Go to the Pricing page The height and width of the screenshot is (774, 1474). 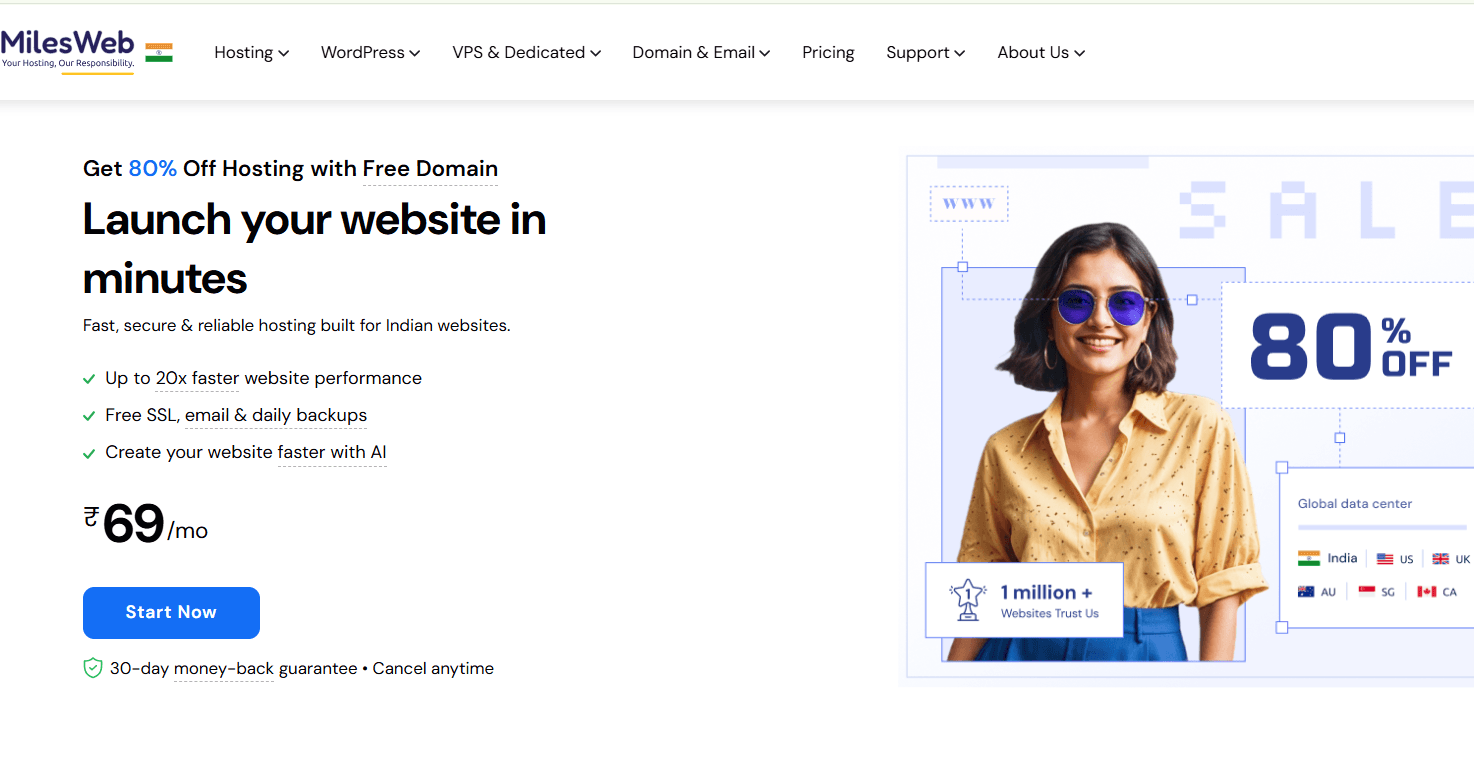828,53
